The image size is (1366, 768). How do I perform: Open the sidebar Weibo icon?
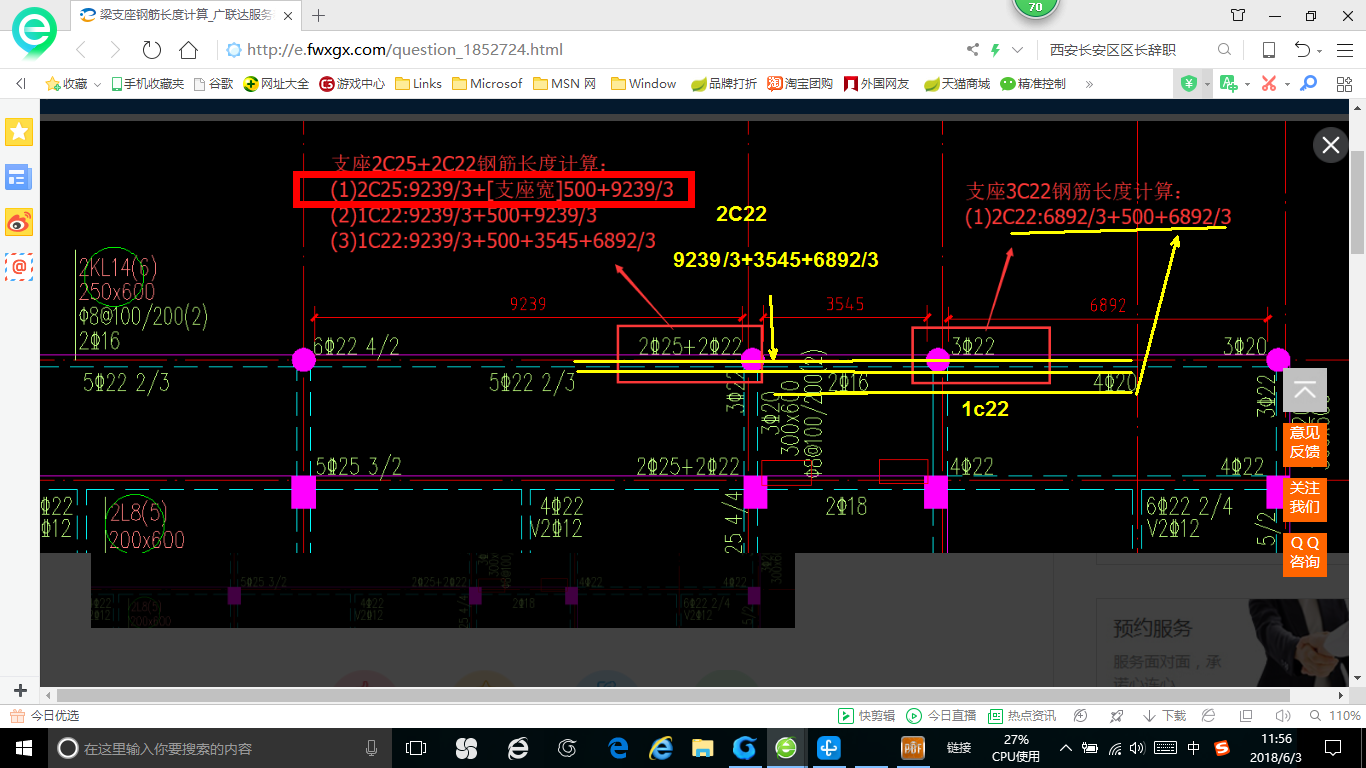point(19,222)
